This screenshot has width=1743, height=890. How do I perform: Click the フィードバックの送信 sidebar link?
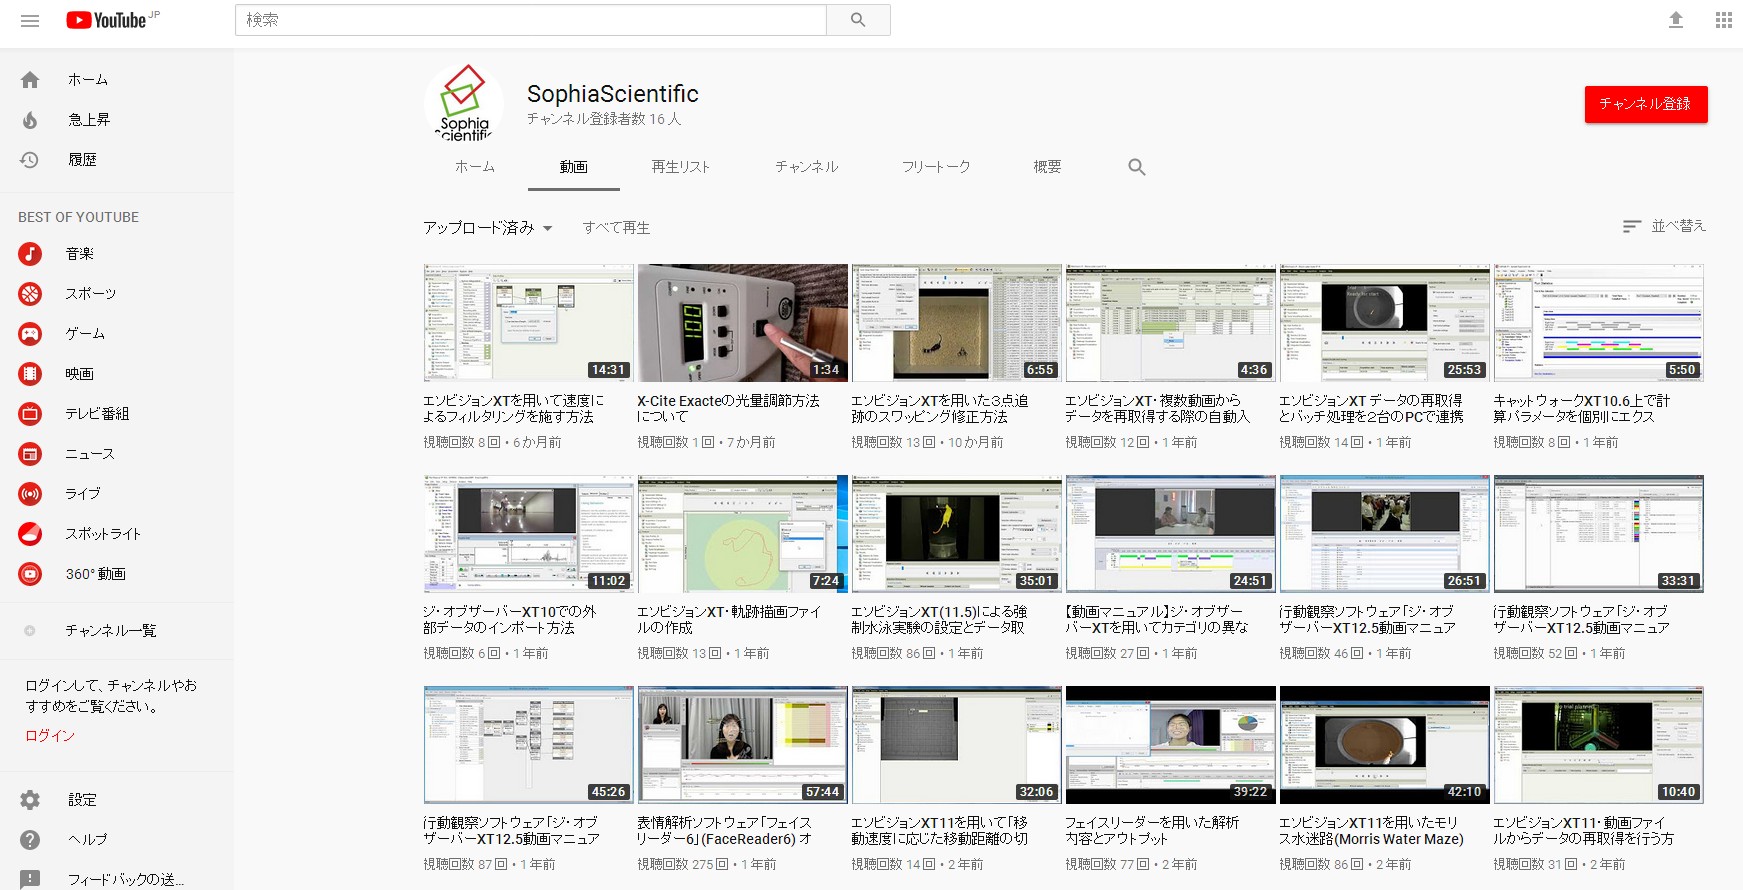click(126, 879)
